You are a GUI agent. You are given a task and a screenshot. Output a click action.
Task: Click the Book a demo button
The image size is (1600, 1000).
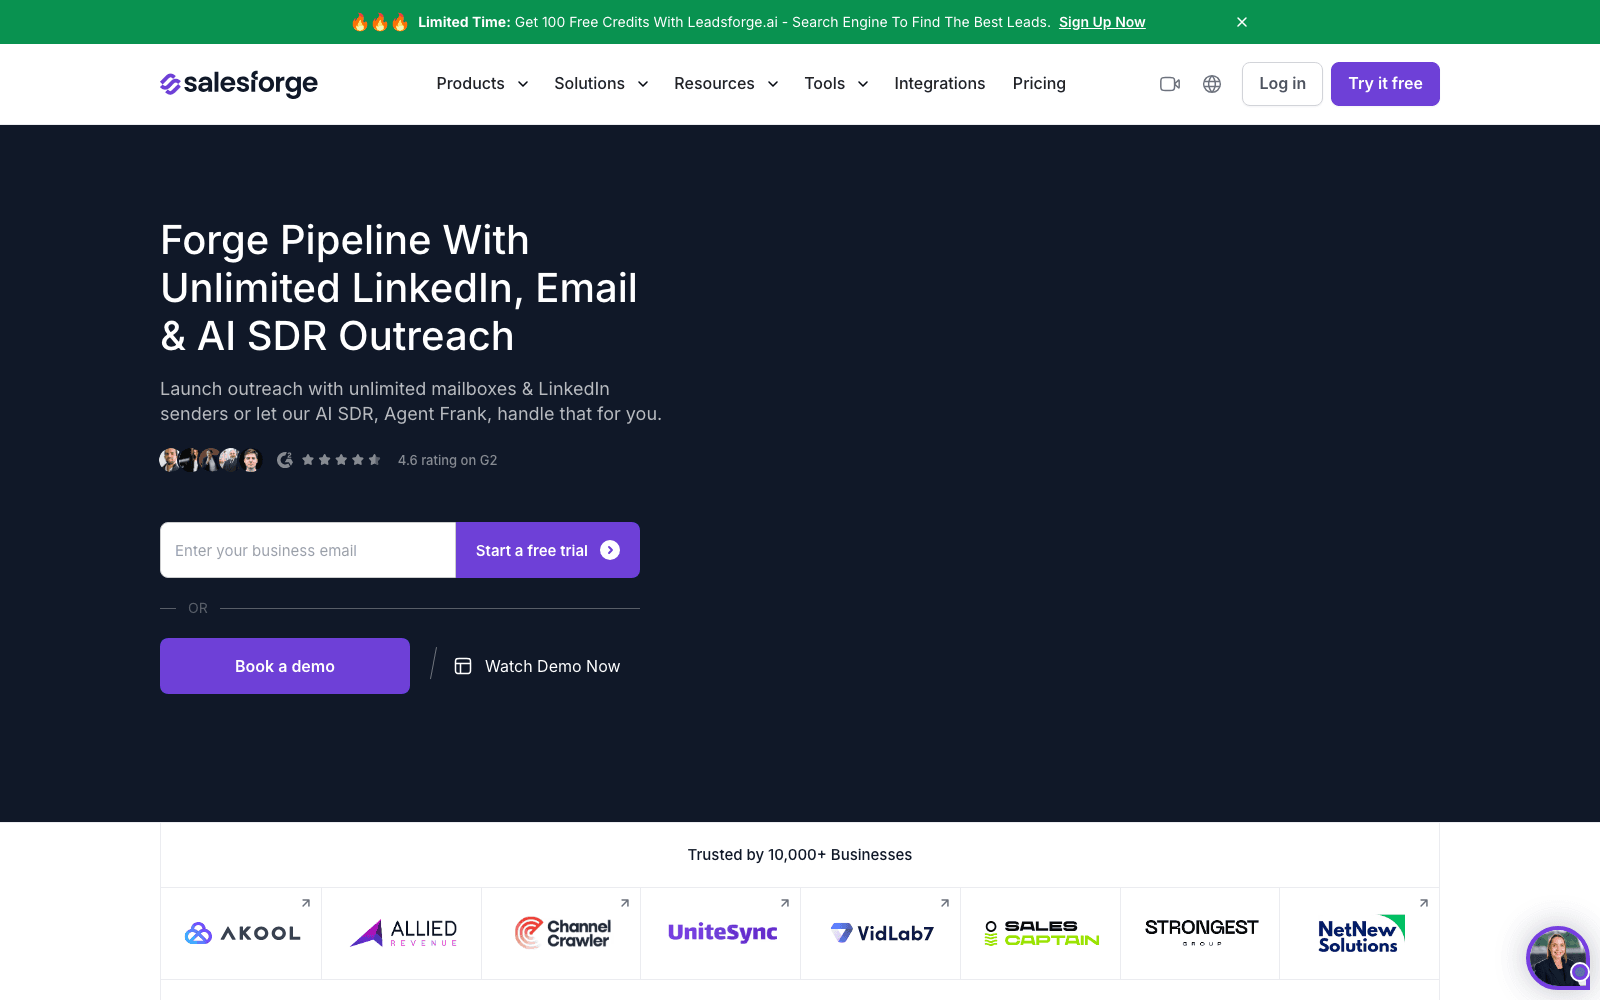pyautogui.click(x=285, y=666)
